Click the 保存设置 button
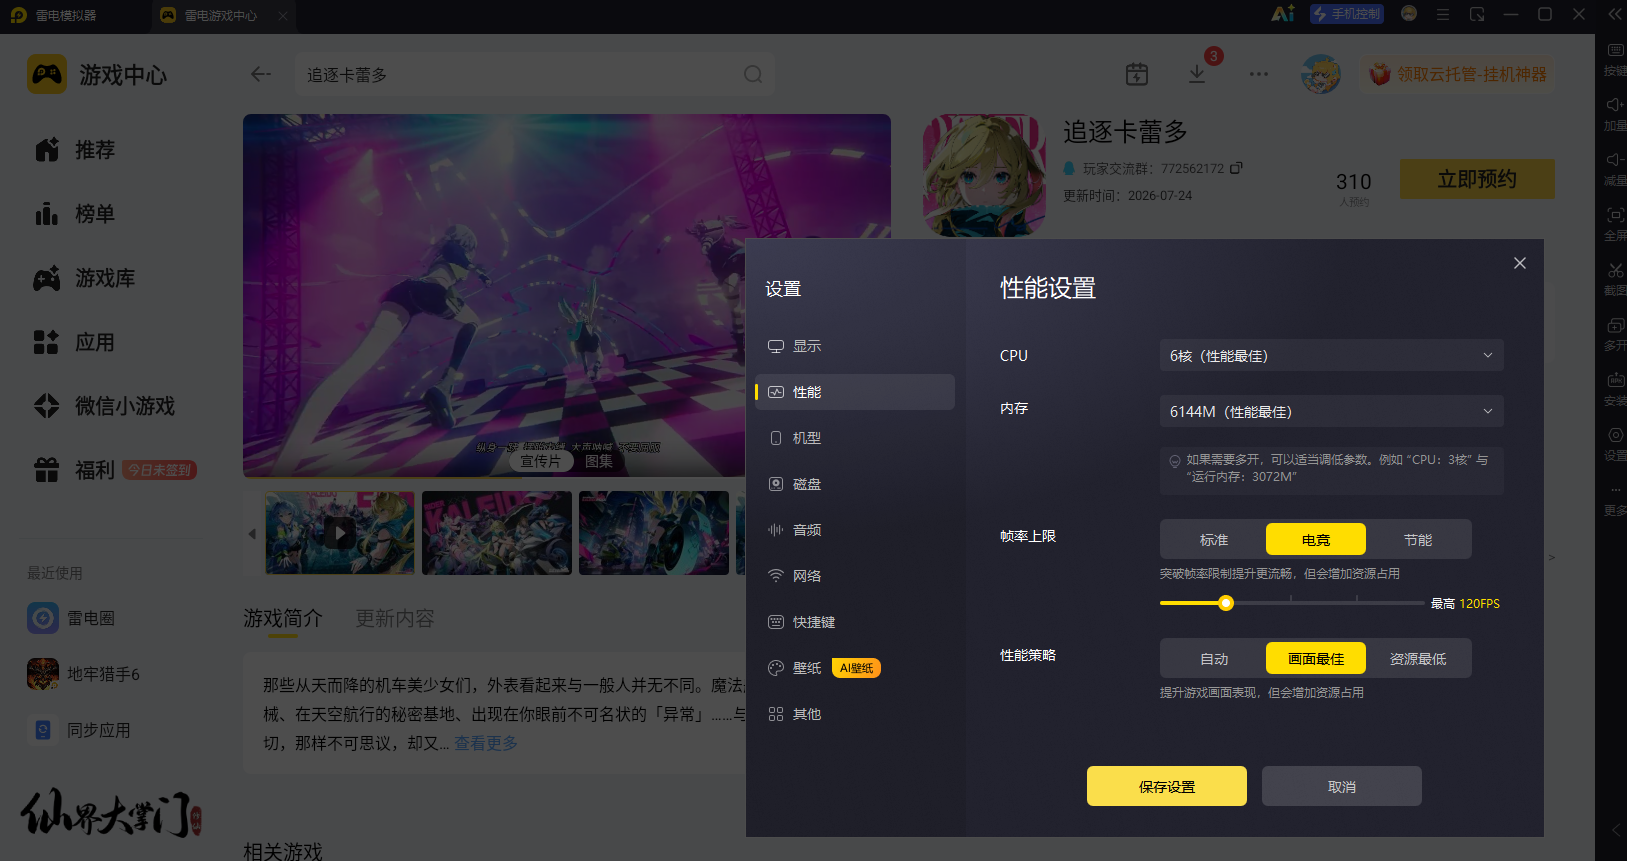Viewport: 1627px width, 861px height. click(1167, 786)
